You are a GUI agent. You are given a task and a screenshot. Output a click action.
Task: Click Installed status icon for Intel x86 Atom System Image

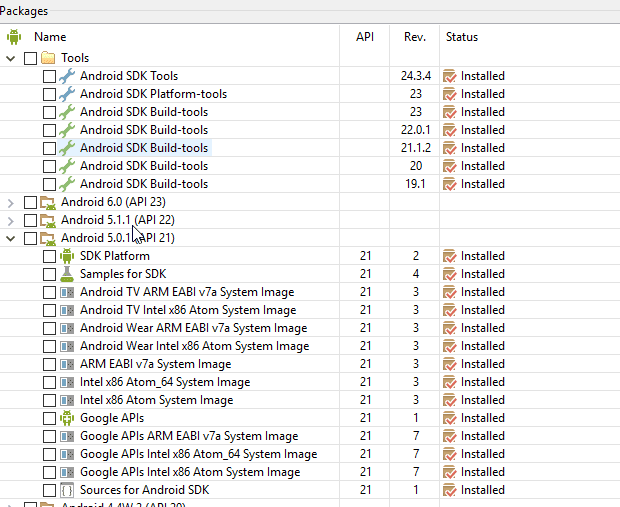[x=450, y=400]
